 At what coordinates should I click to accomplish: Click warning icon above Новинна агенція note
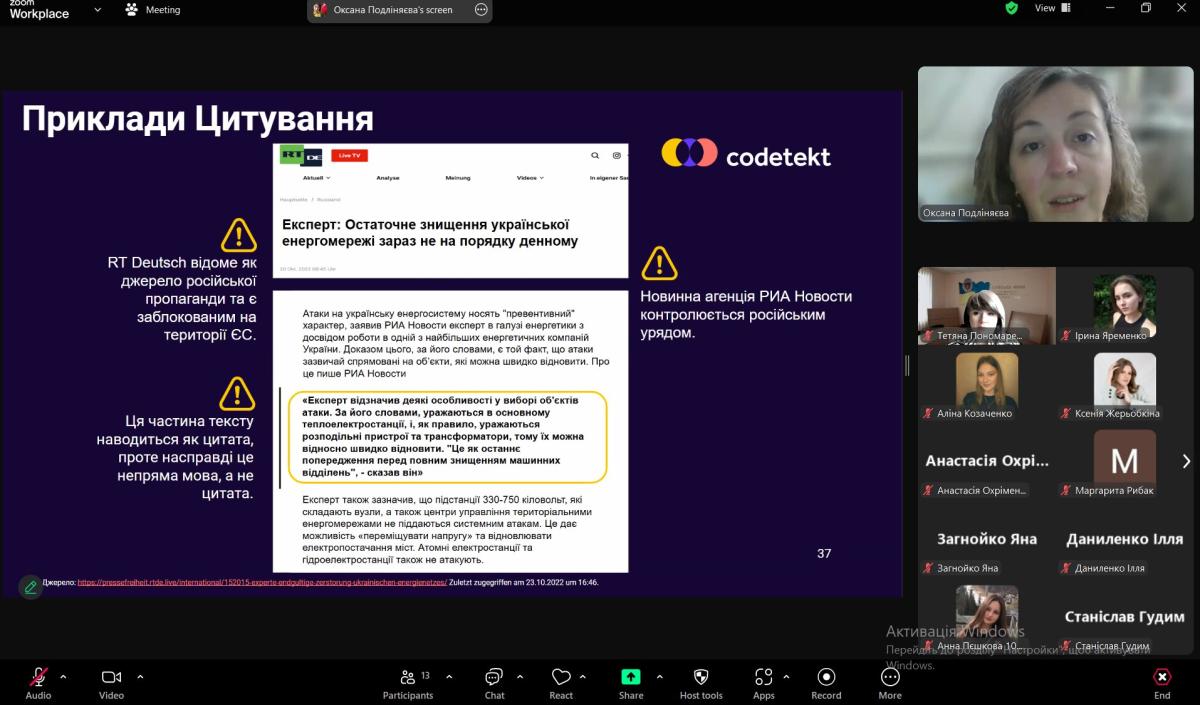click(x=659, y=263)
